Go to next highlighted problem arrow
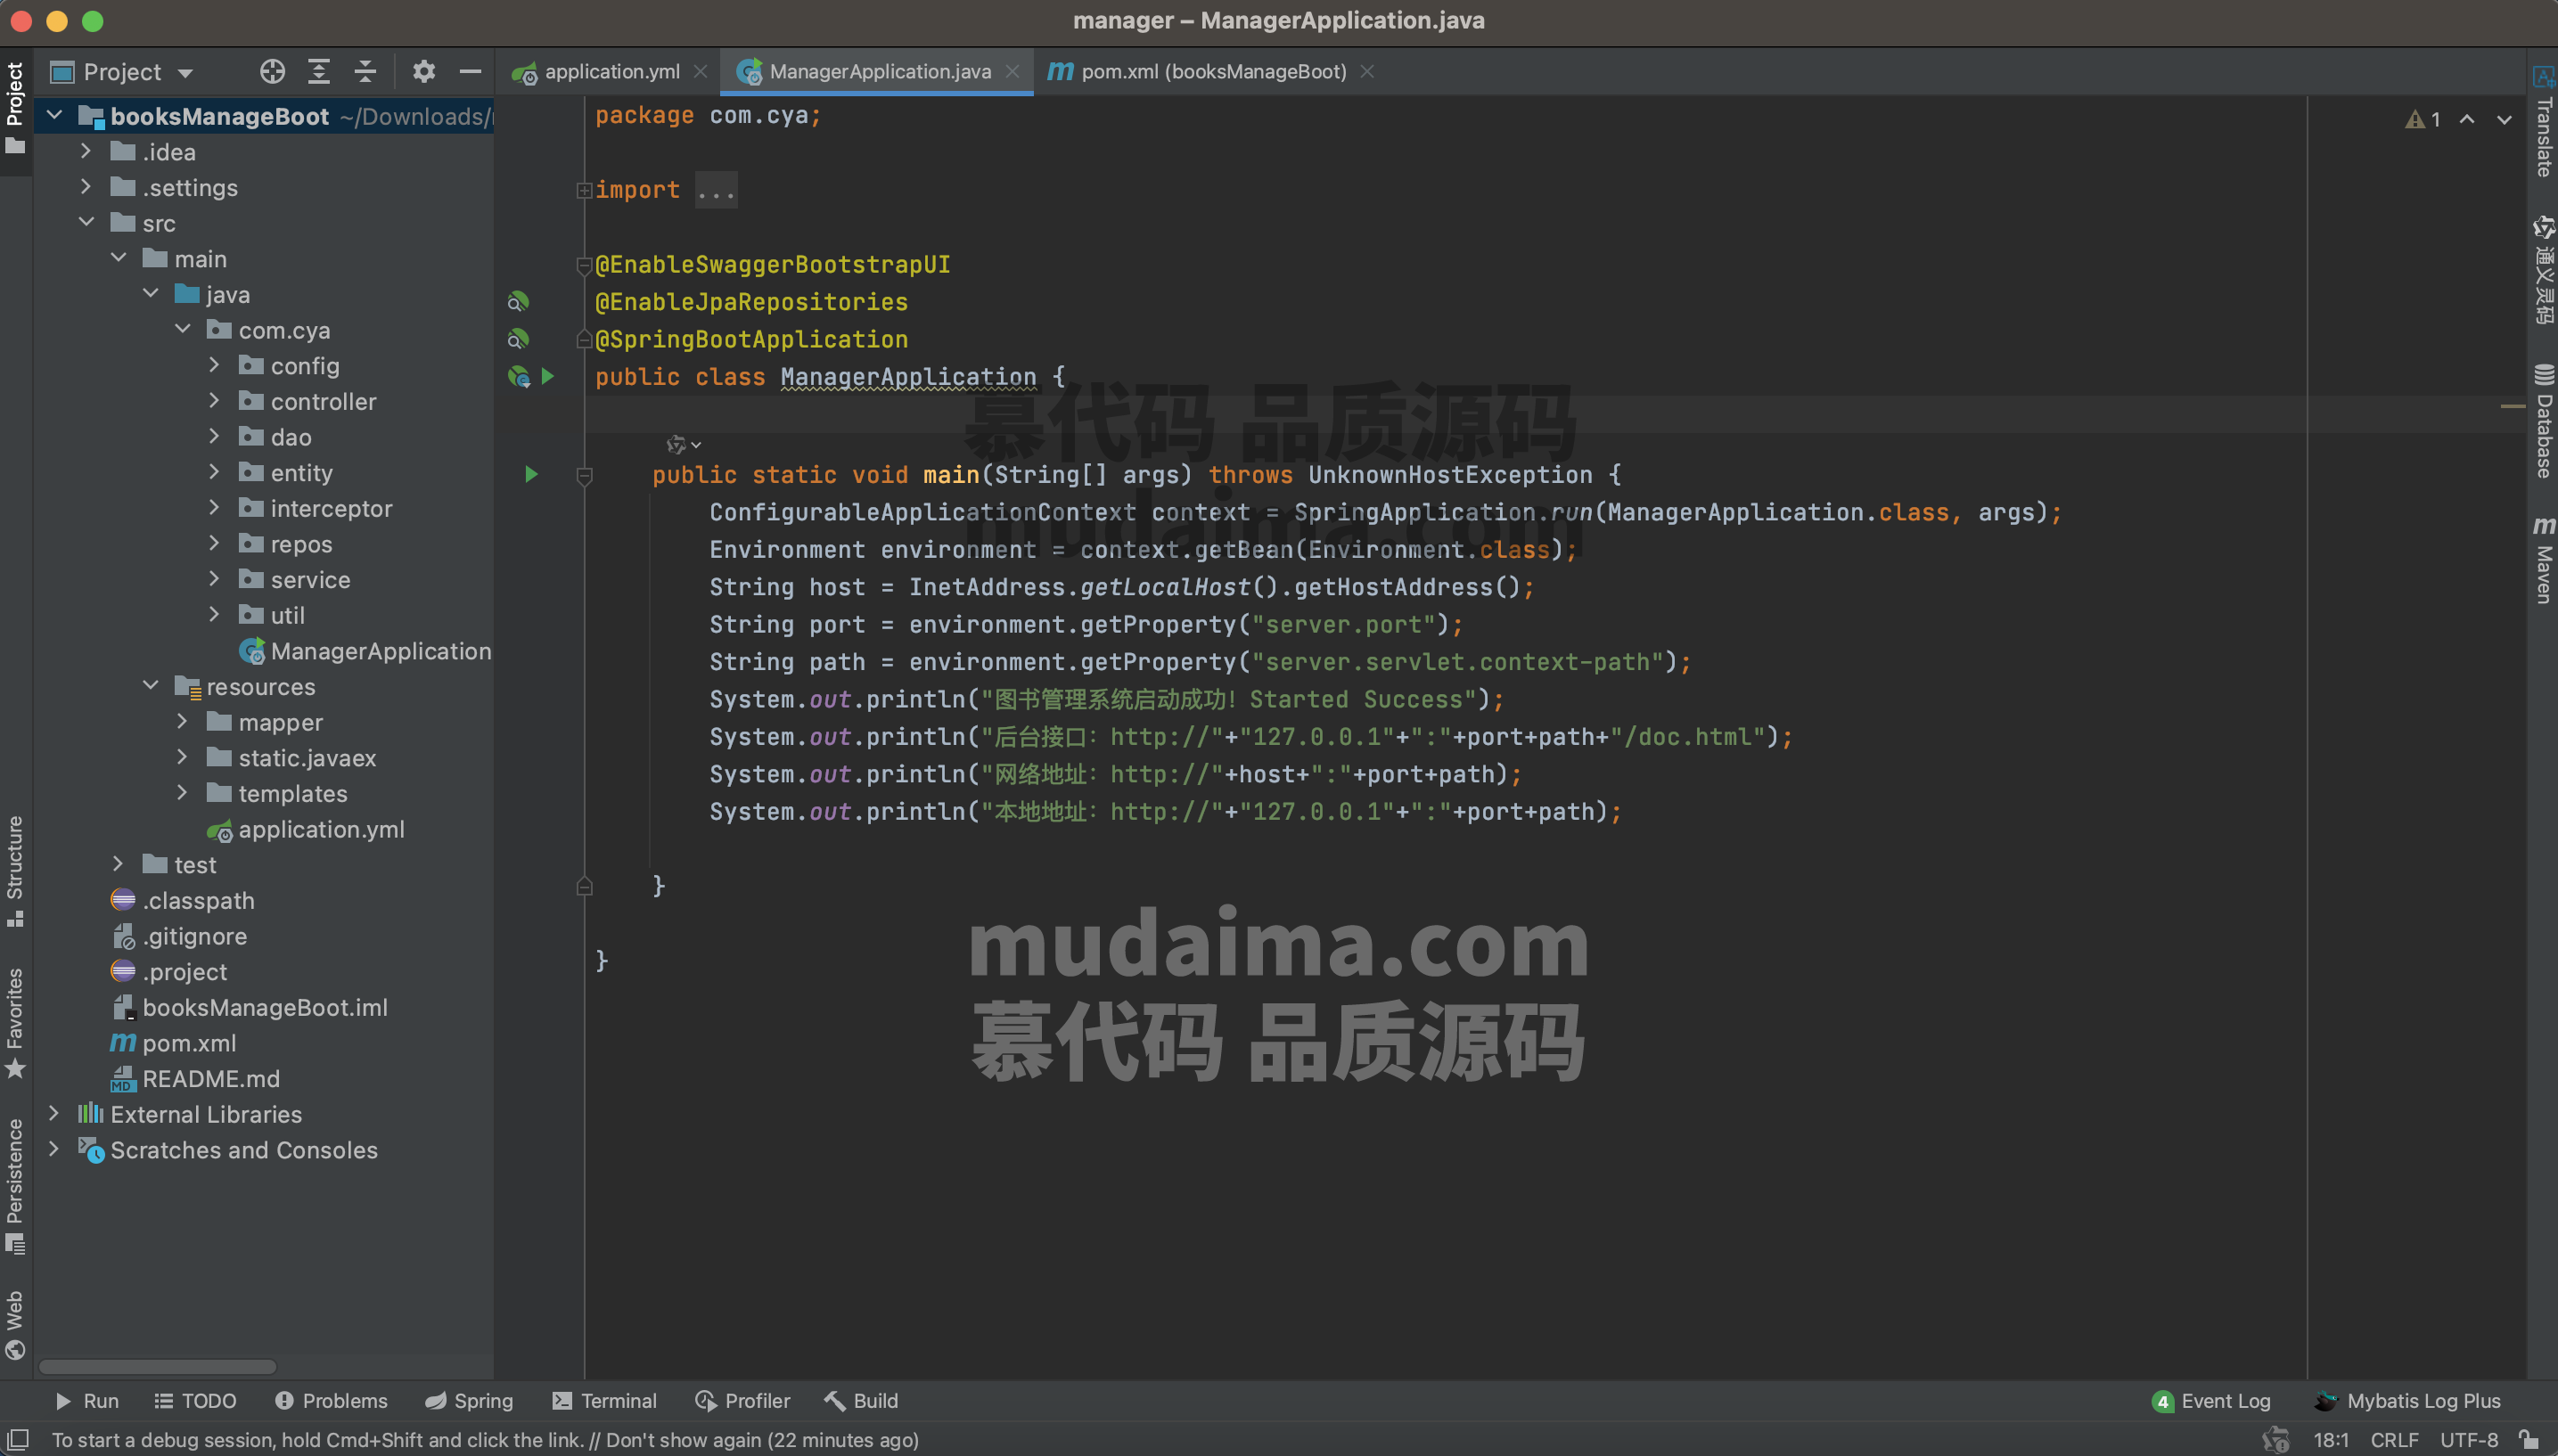Image resolution: width=2558 pixels, height=1456 pixels. (2504, 119)
